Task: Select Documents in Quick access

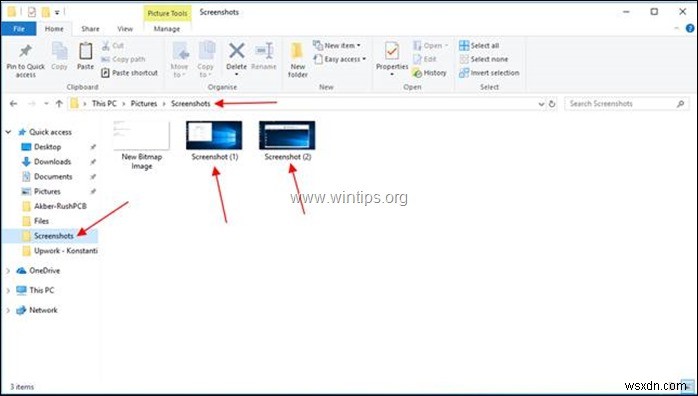Action: point(52,177)
